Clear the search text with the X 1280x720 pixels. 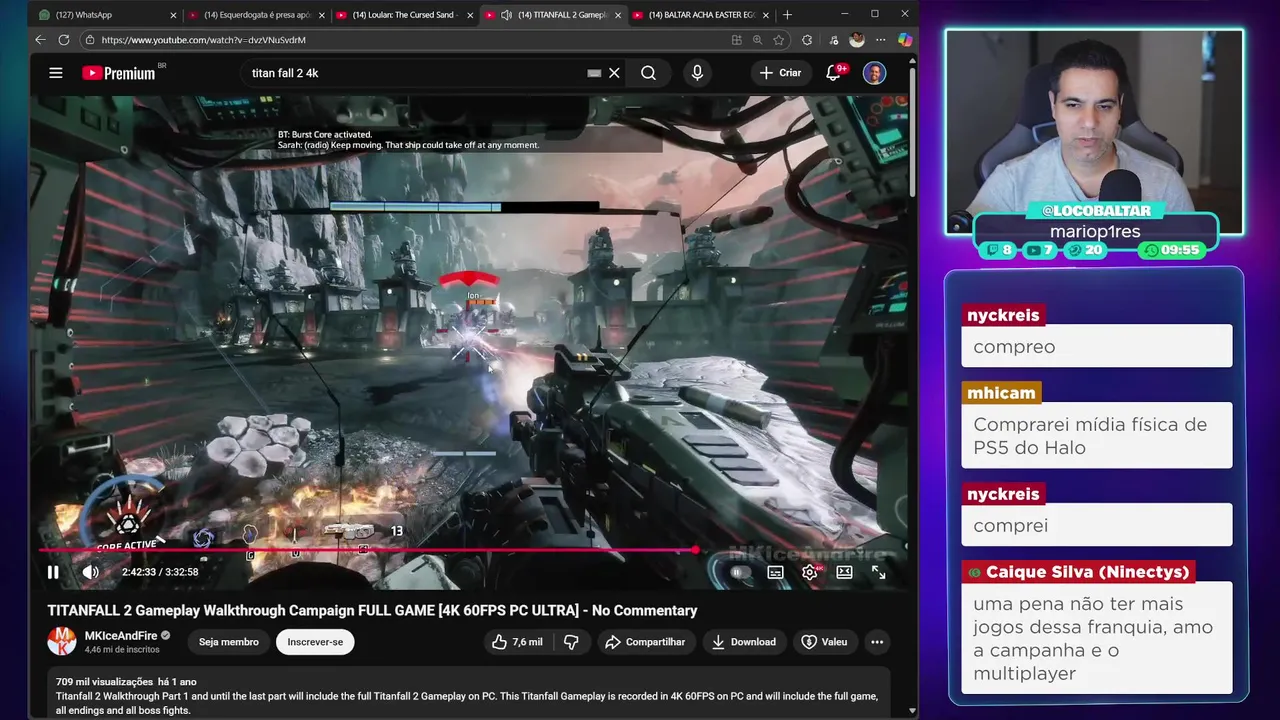pos(614,73)
